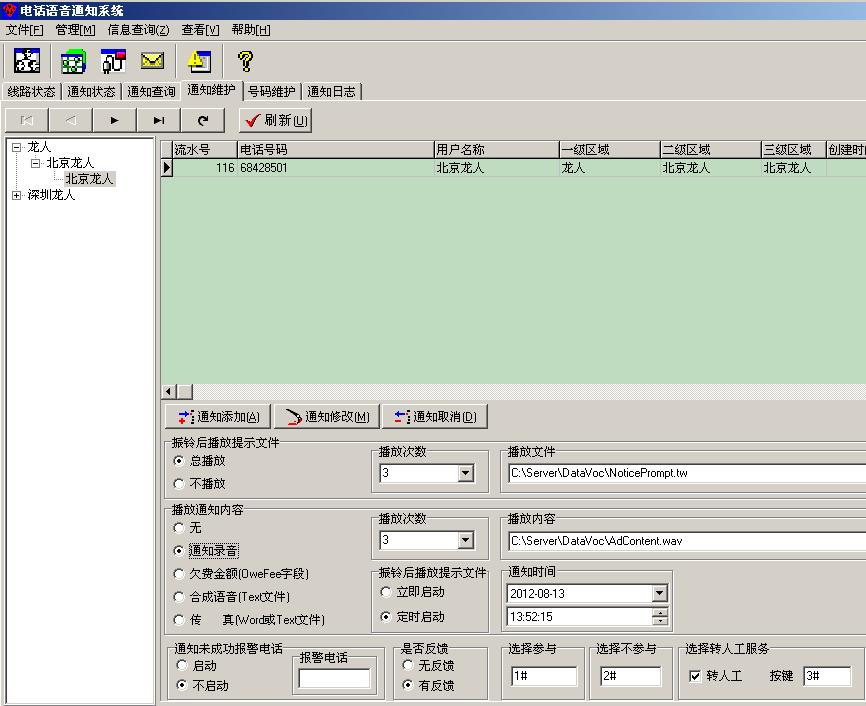This screenshot has width=866, height=706.
Task: Click the first toolbar icon with black-white figures
Action: click(27, 61)
